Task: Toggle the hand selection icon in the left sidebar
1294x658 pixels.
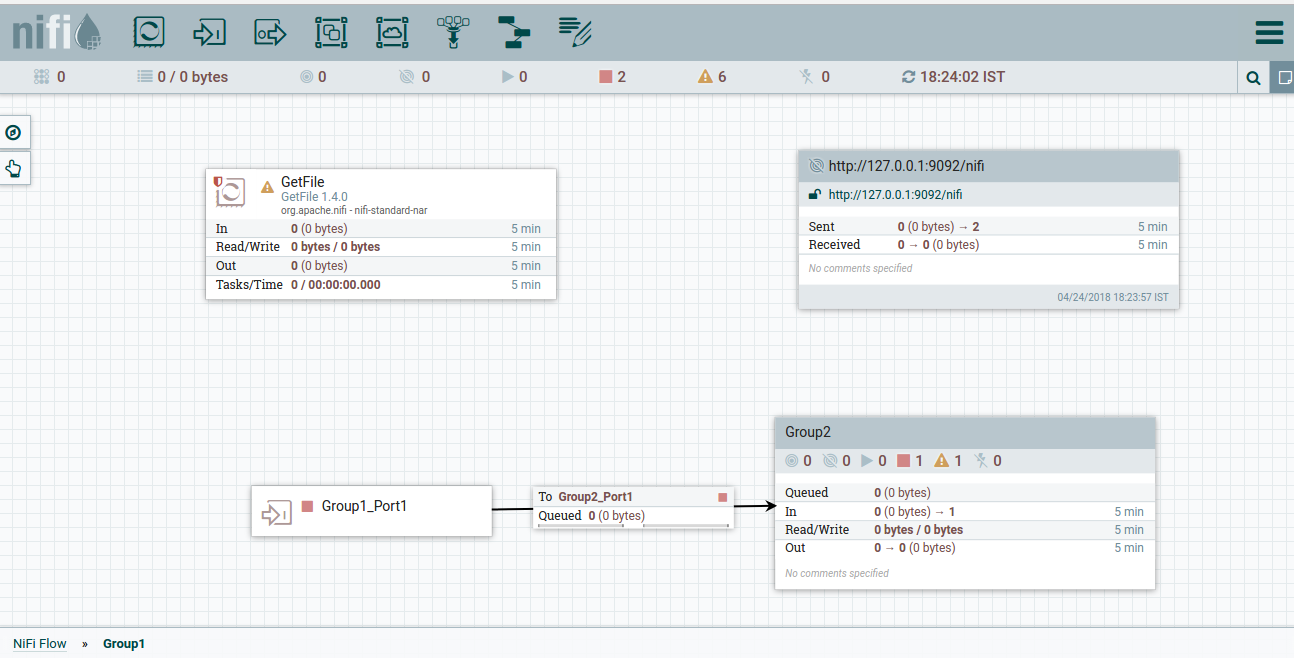Action: point(14,168)
